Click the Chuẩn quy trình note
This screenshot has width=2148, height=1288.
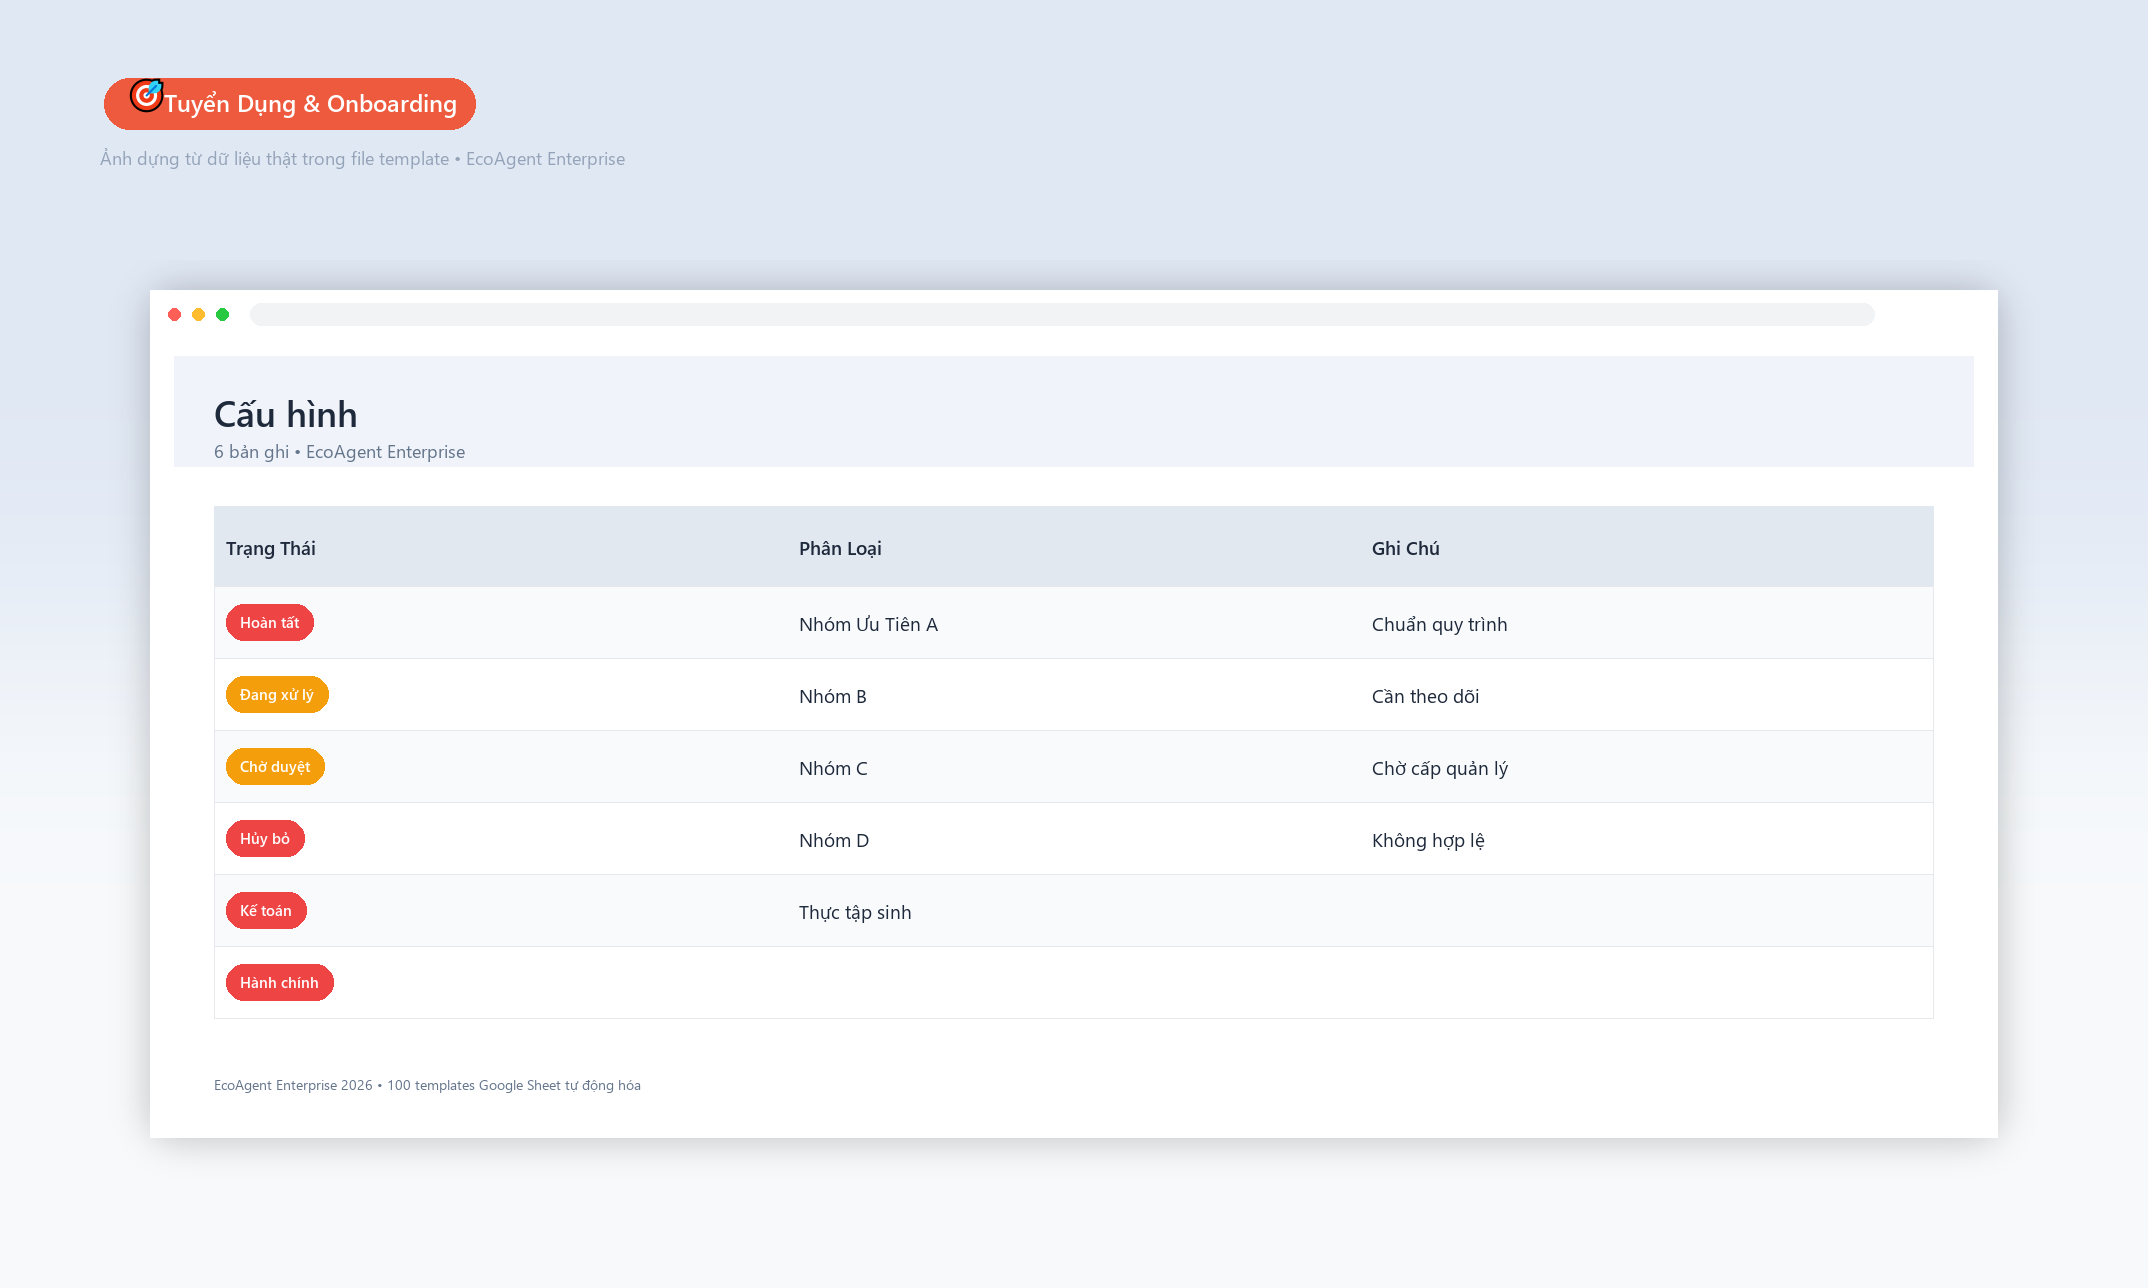tap(1440, 625)
